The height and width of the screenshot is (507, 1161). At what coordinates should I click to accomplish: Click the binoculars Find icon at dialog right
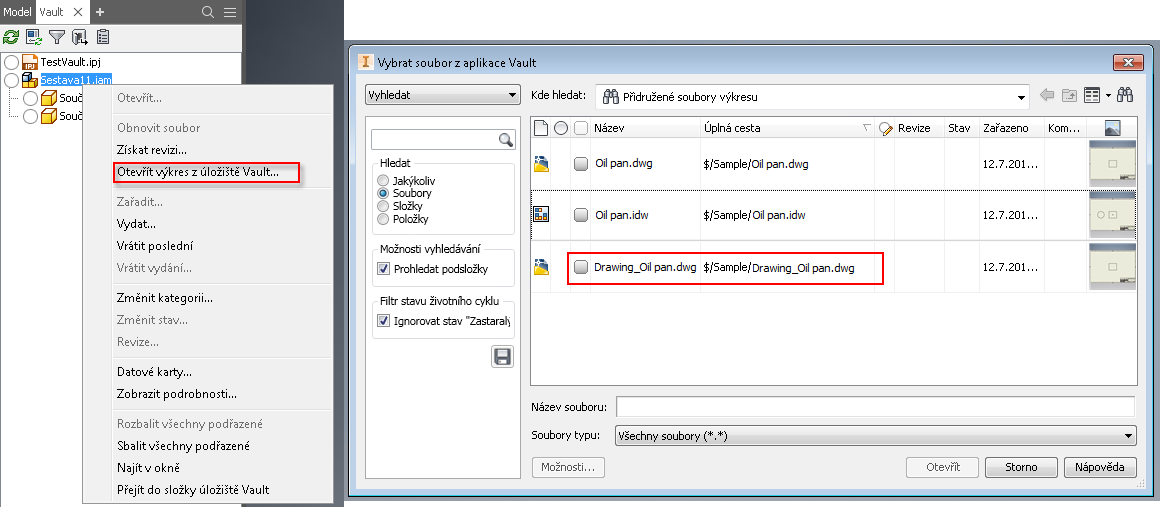[x=1126, y=95]
